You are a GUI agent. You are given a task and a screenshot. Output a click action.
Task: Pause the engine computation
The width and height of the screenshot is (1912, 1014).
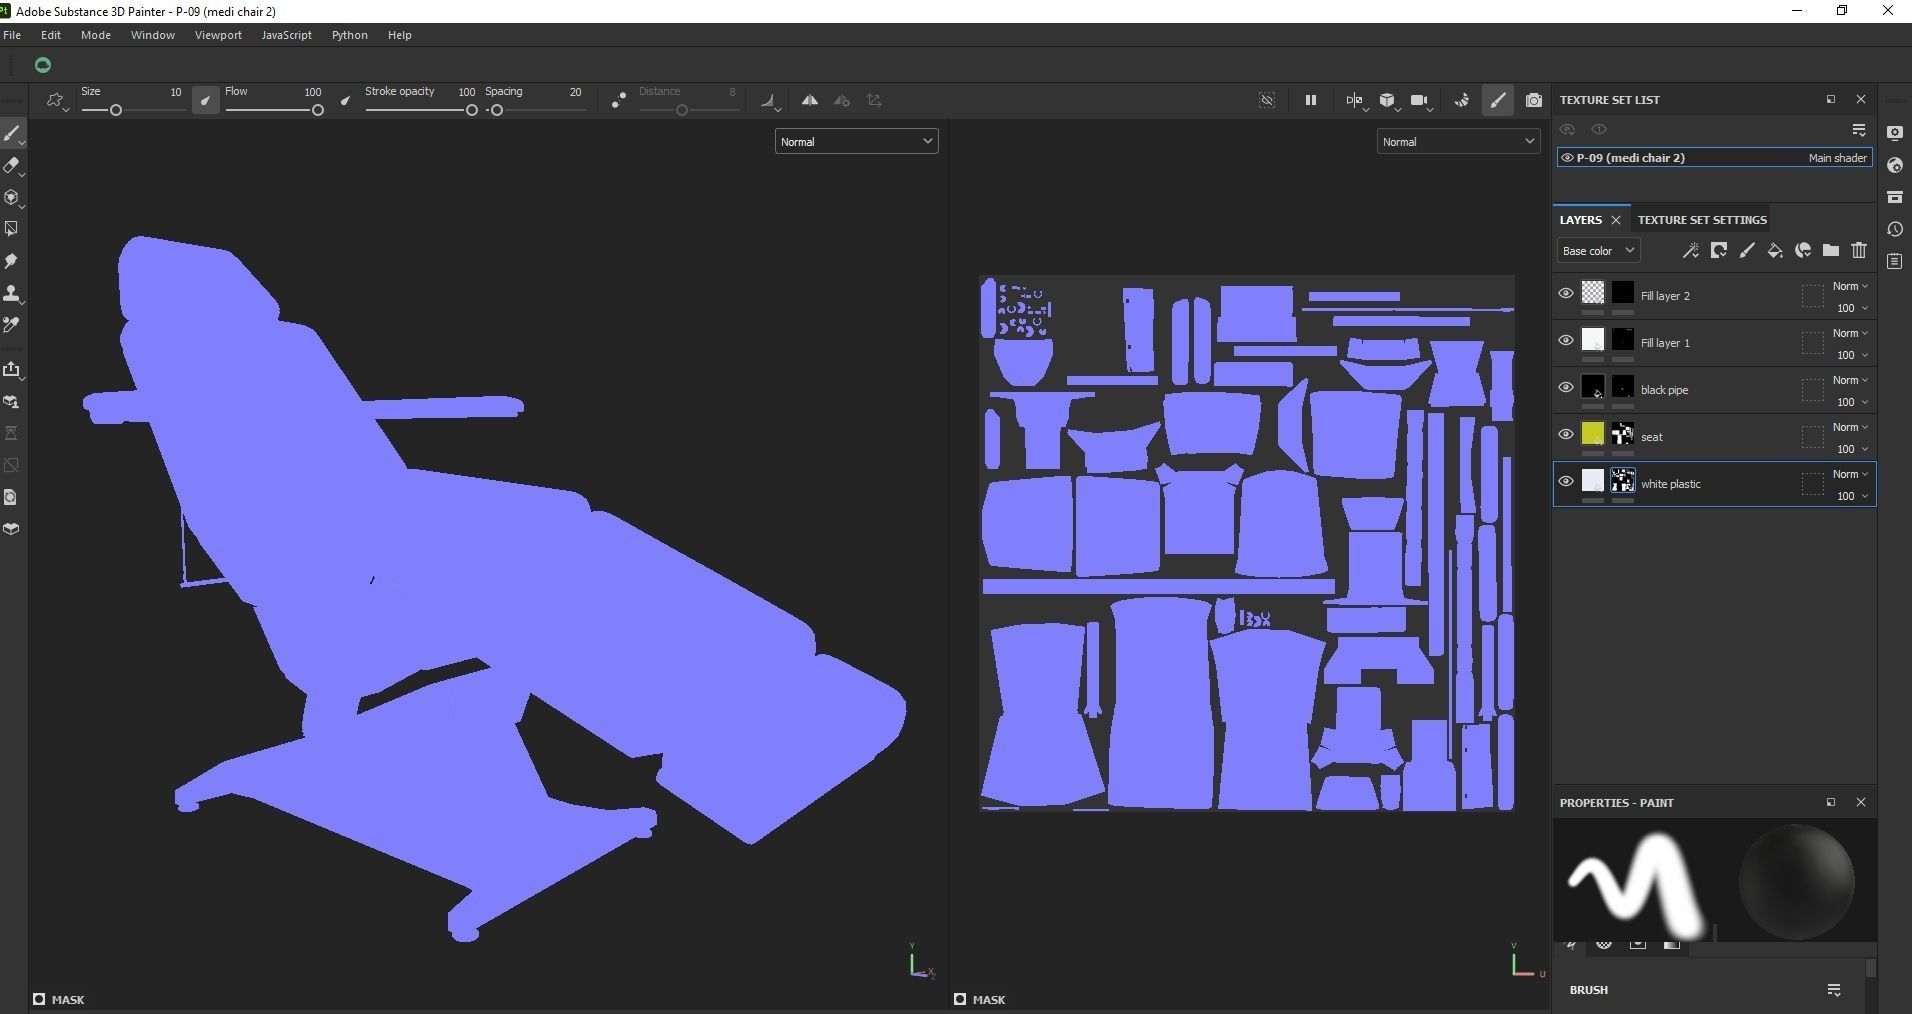click(x=1310, y=100)
